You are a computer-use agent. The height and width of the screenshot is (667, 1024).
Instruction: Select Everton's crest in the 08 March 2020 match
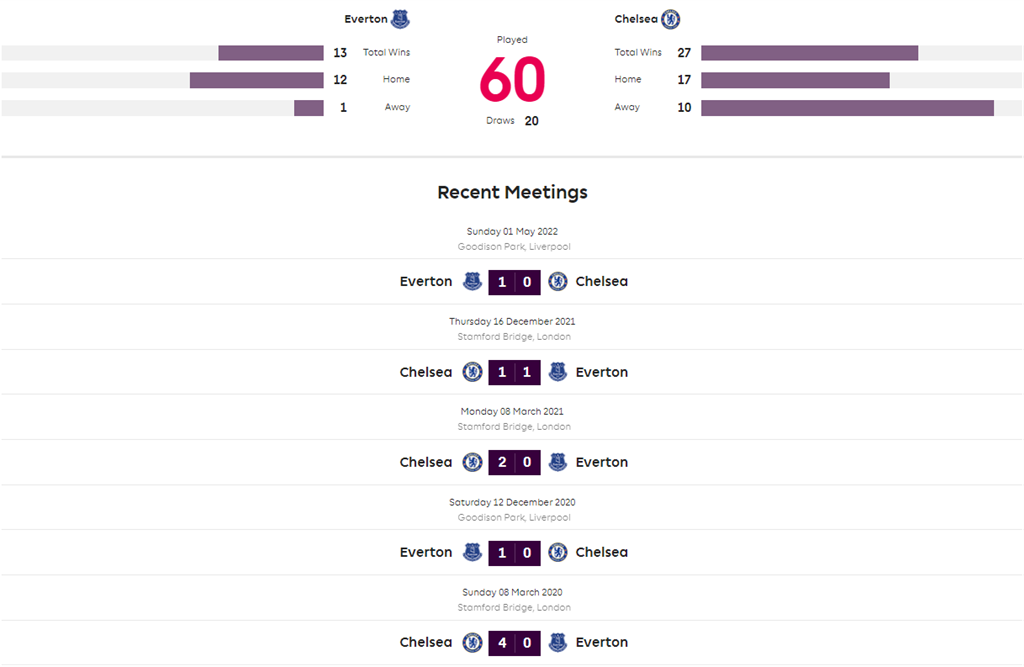click(x=558, y=642)
